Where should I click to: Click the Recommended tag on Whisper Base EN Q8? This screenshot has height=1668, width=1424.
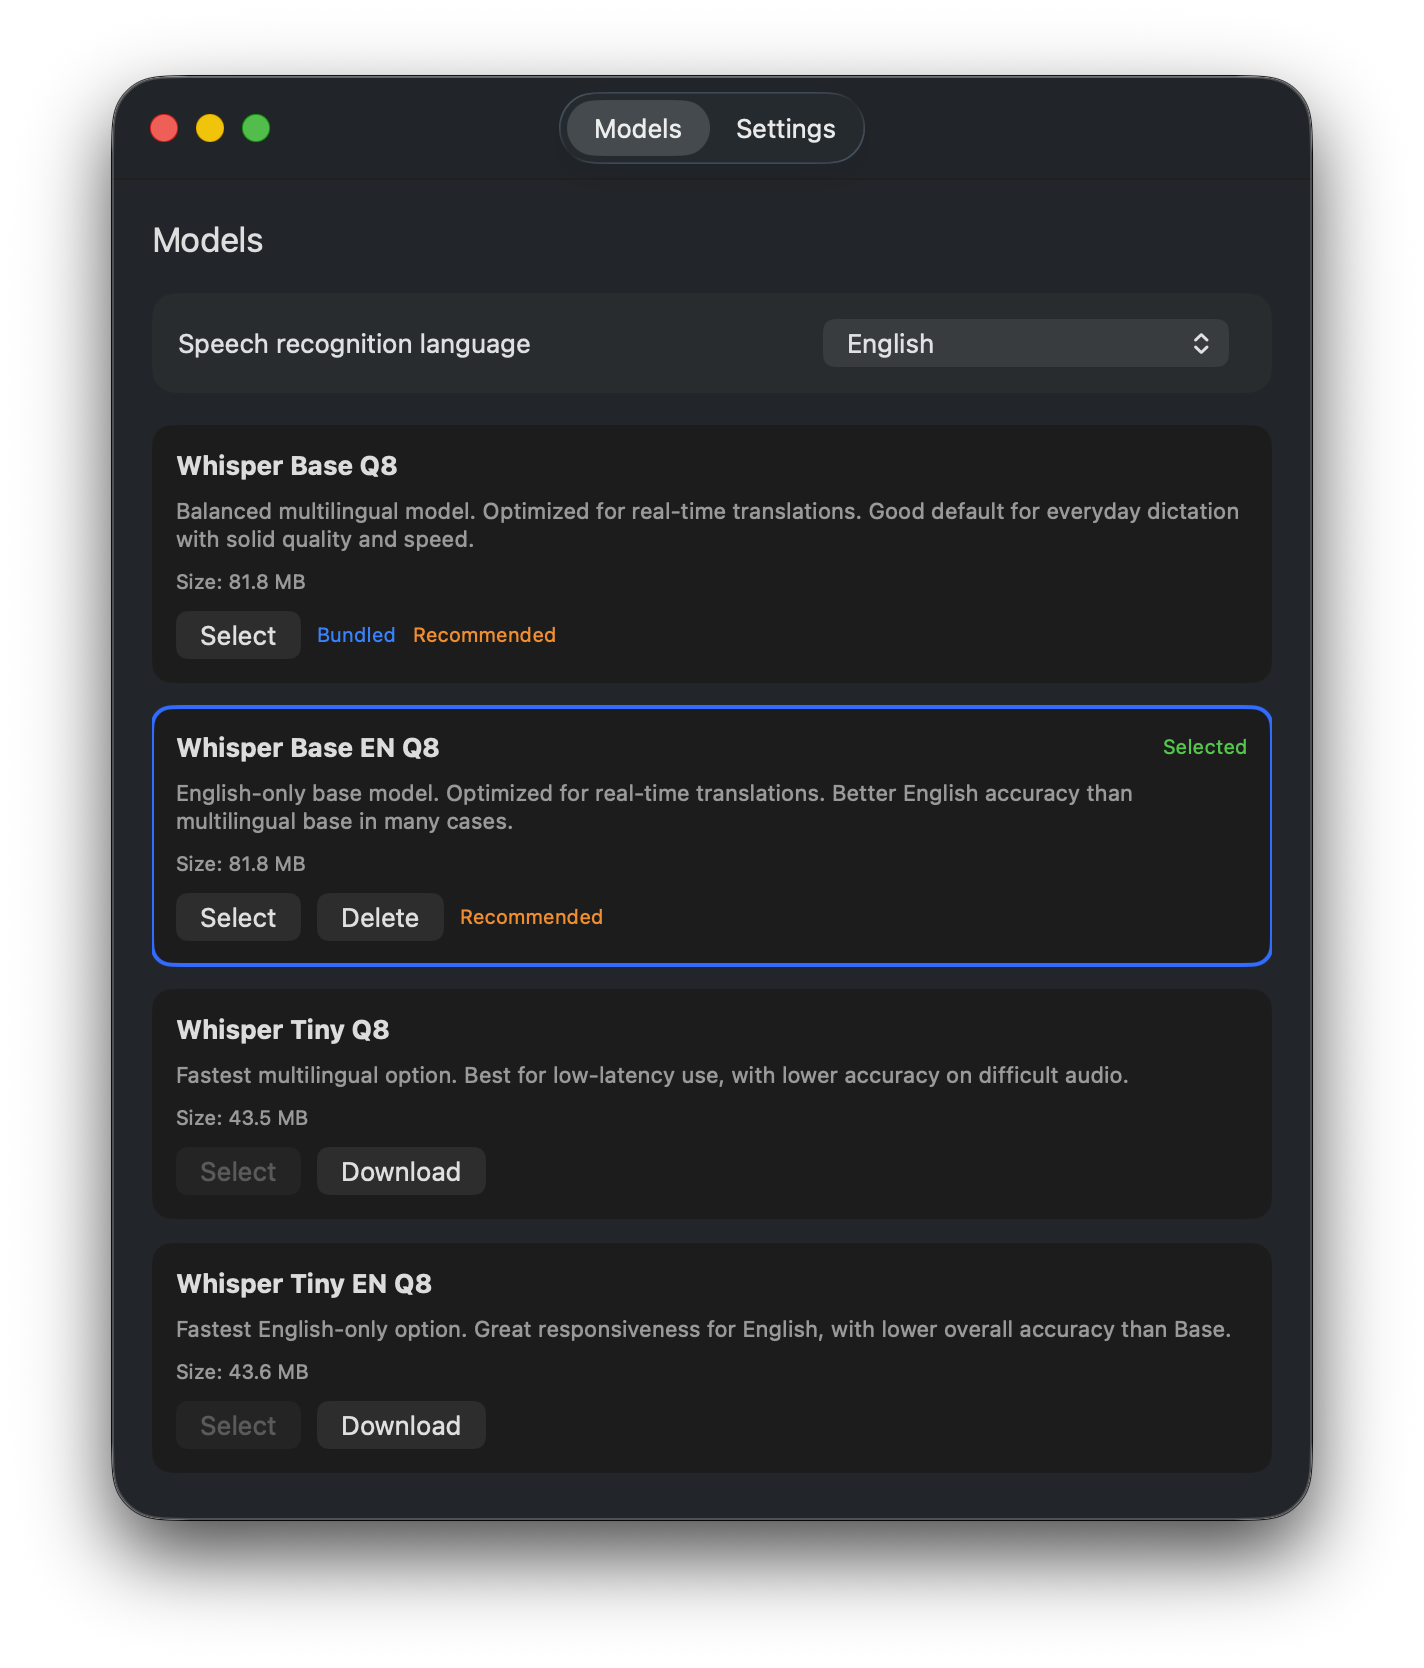pyautogui.click(x=531, y=917)
